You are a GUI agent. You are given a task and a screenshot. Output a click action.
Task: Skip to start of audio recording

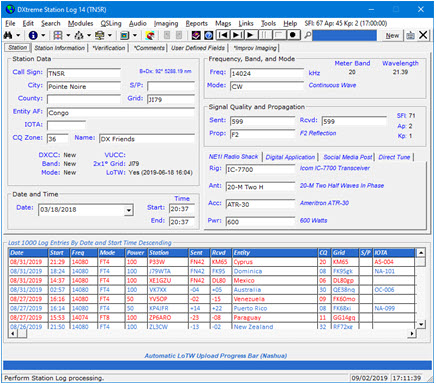click(x=224, y=35)
